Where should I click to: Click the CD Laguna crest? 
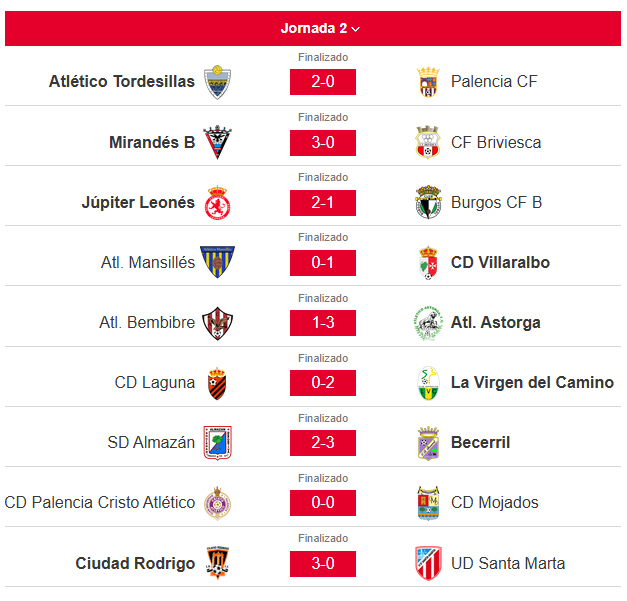tap(217, 383)
